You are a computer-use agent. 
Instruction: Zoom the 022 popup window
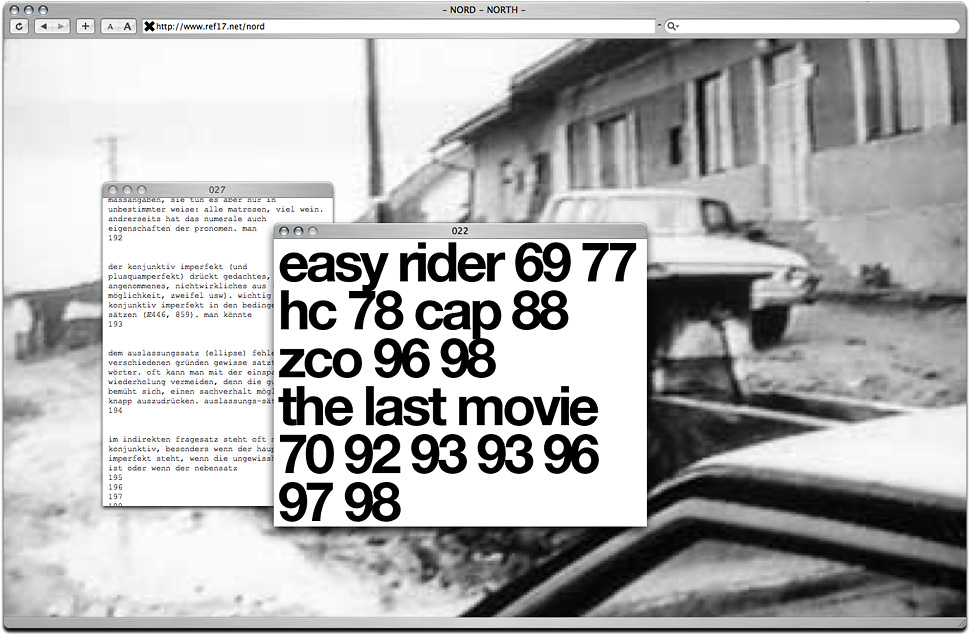(312, 231)
